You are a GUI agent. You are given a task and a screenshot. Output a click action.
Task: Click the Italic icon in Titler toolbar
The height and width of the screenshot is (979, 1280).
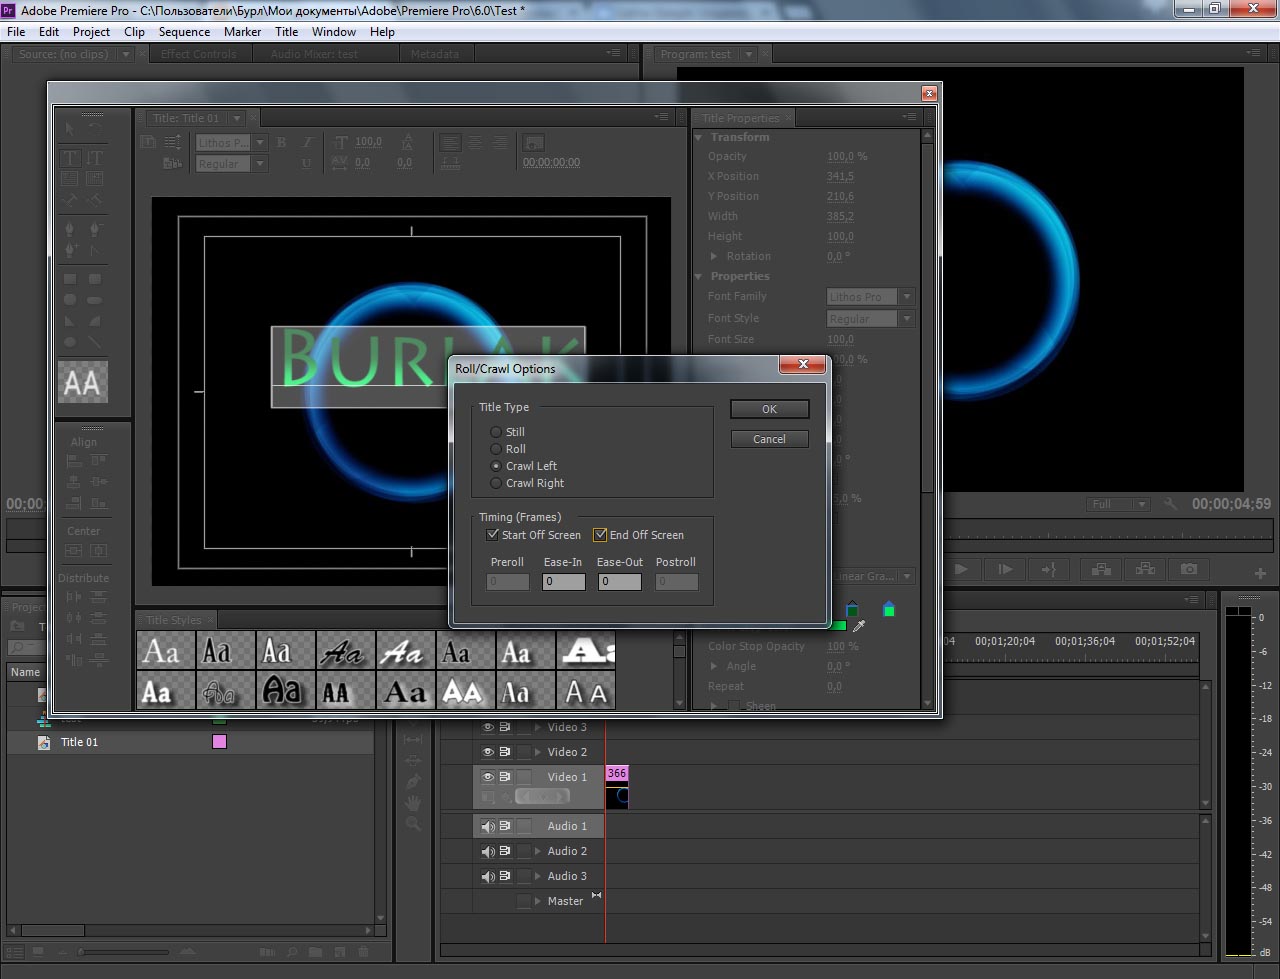click(307, 143)
